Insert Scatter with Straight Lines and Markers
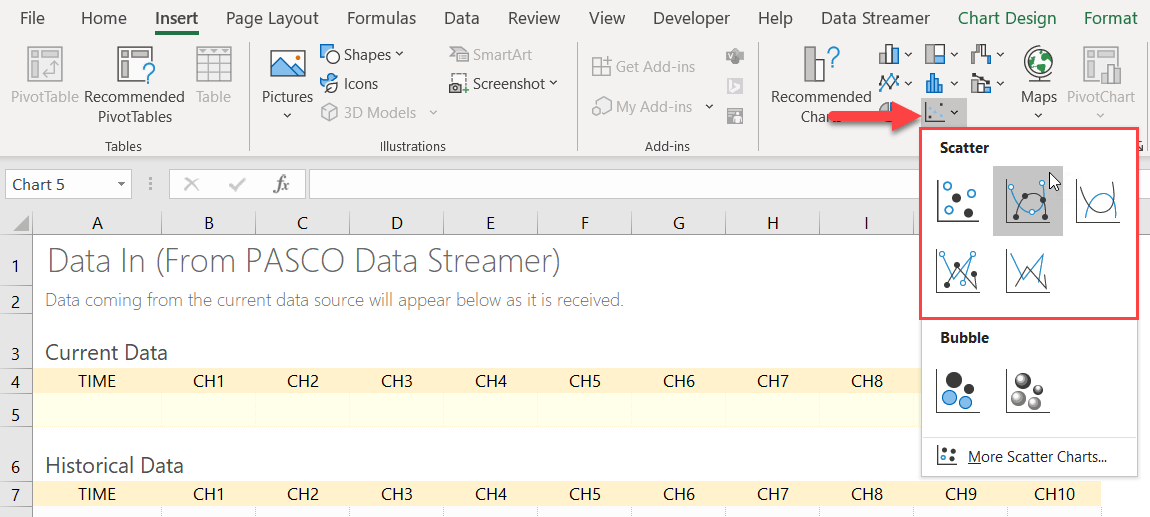The image size is (1150, 517). (x=957, y=270)
